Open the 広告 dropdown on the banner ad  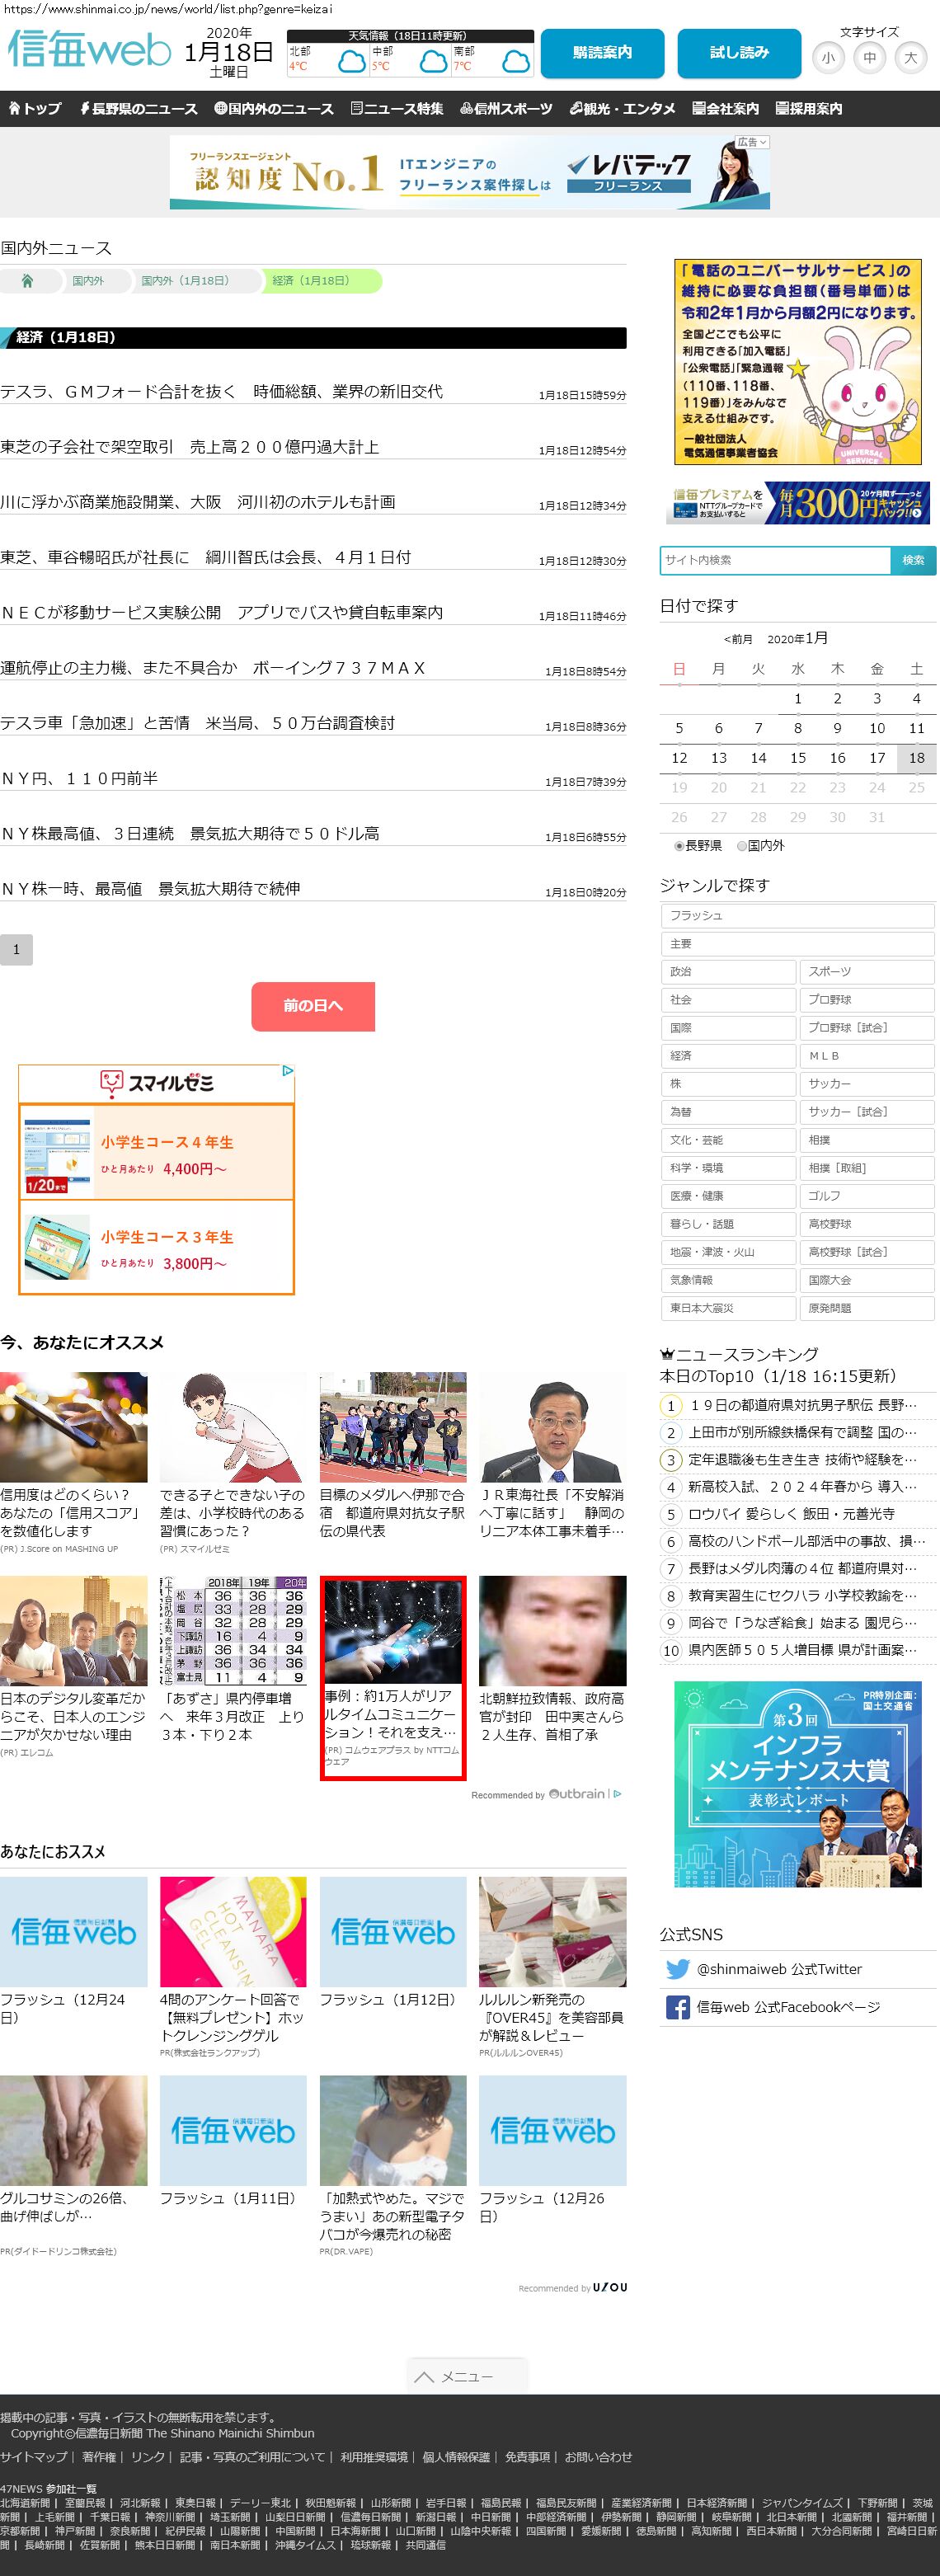click(751, 142)
